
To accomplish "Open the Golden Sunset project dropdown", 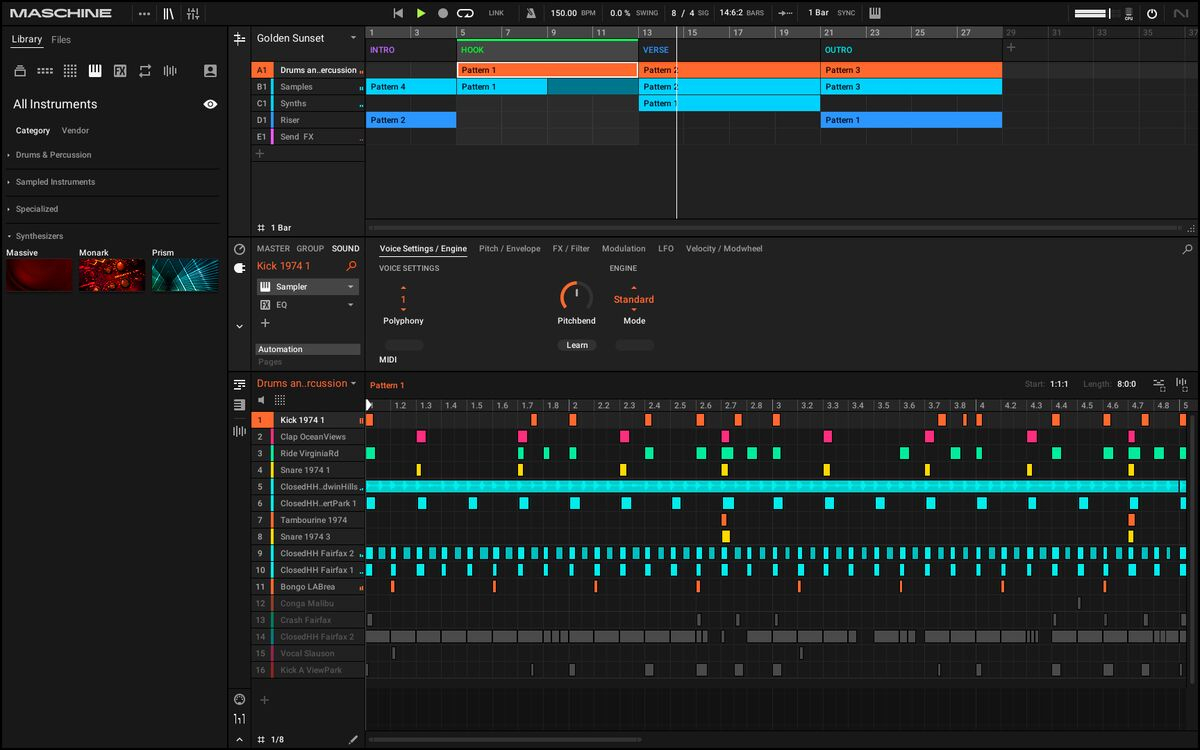I will pyautogui.click(x=353, y=38).
